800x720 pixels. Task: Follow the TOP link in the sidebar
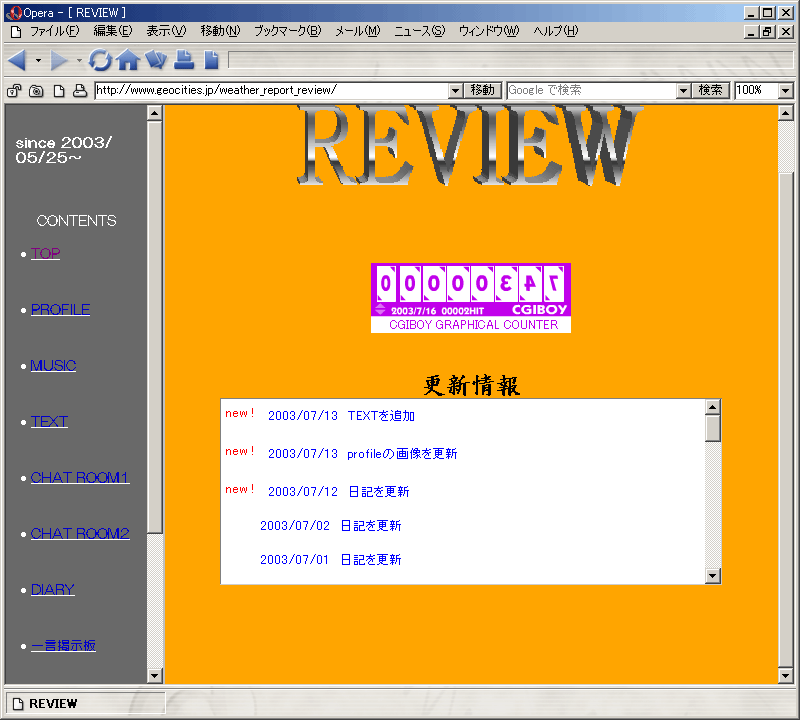coord(45,254)
